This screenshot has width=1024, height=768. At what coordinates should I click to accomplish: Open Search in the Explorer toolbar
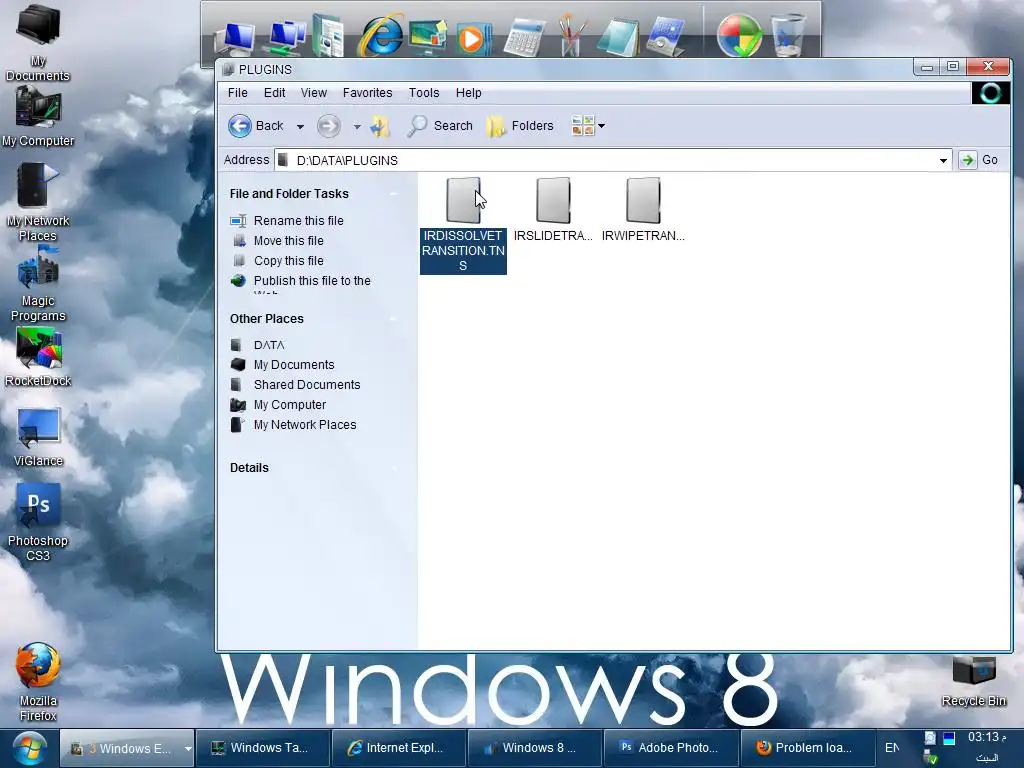(440, 125)
